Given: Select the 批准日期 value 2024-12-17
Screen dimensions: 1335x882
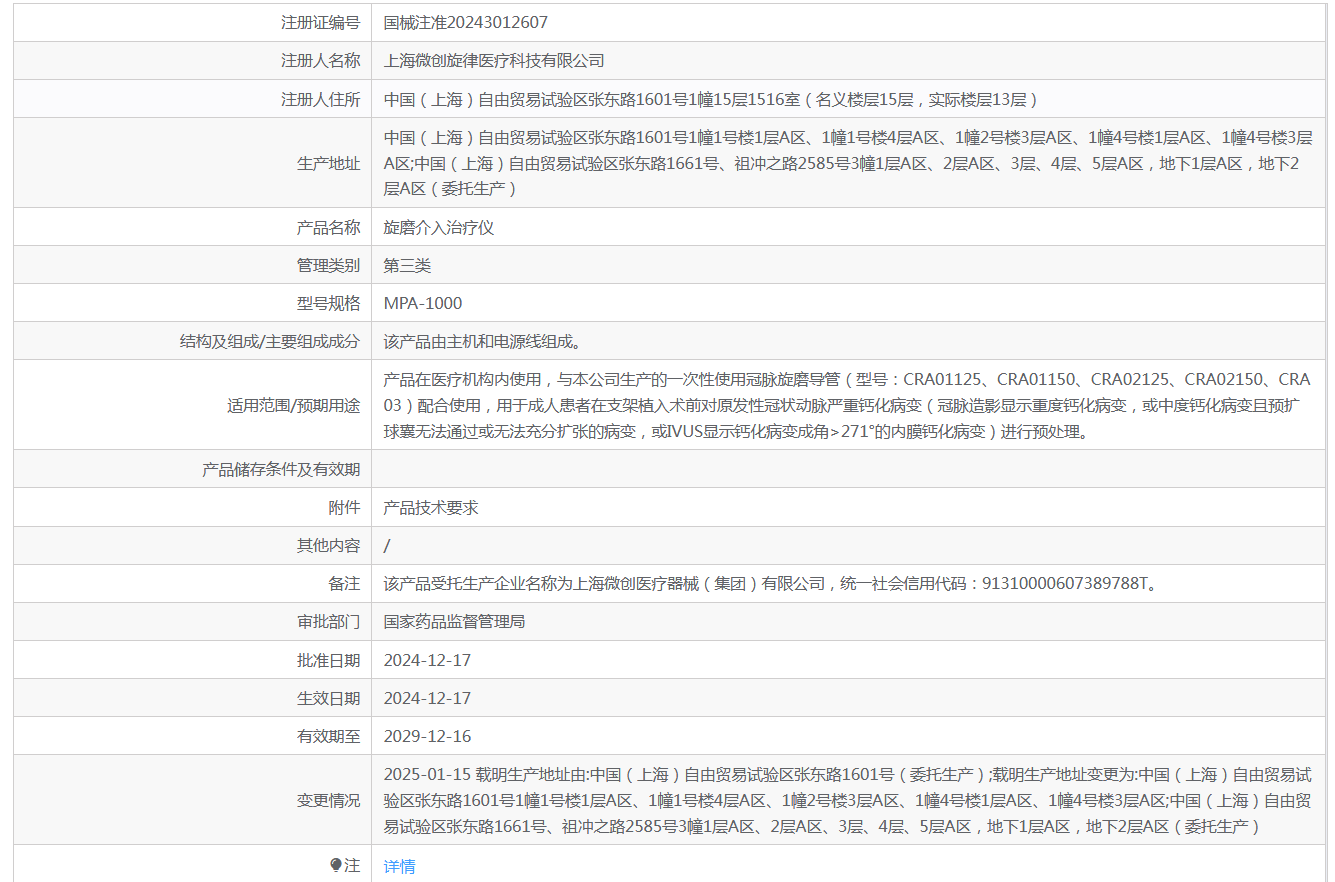Looking at the screenshot, I should (427, 660).
